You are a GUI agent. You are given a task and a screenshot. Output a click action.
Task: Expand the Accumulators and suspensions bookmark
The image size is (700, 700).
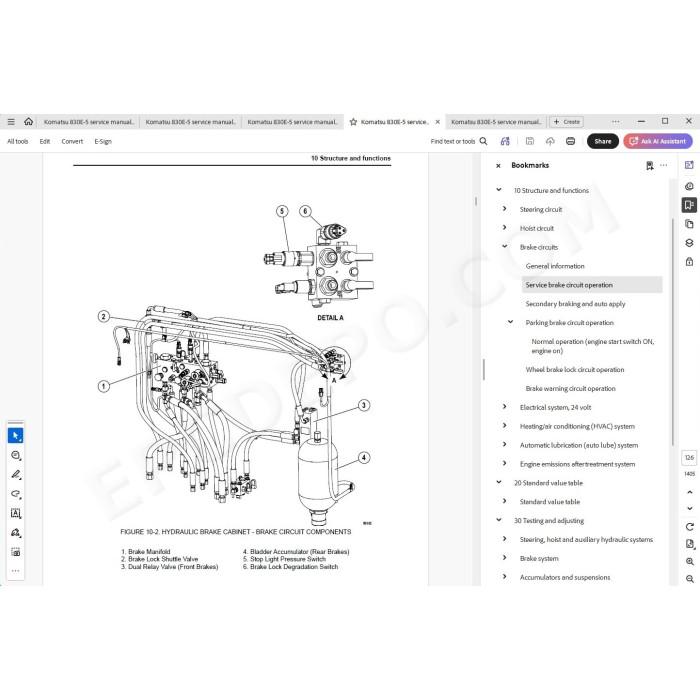[504, 576]
